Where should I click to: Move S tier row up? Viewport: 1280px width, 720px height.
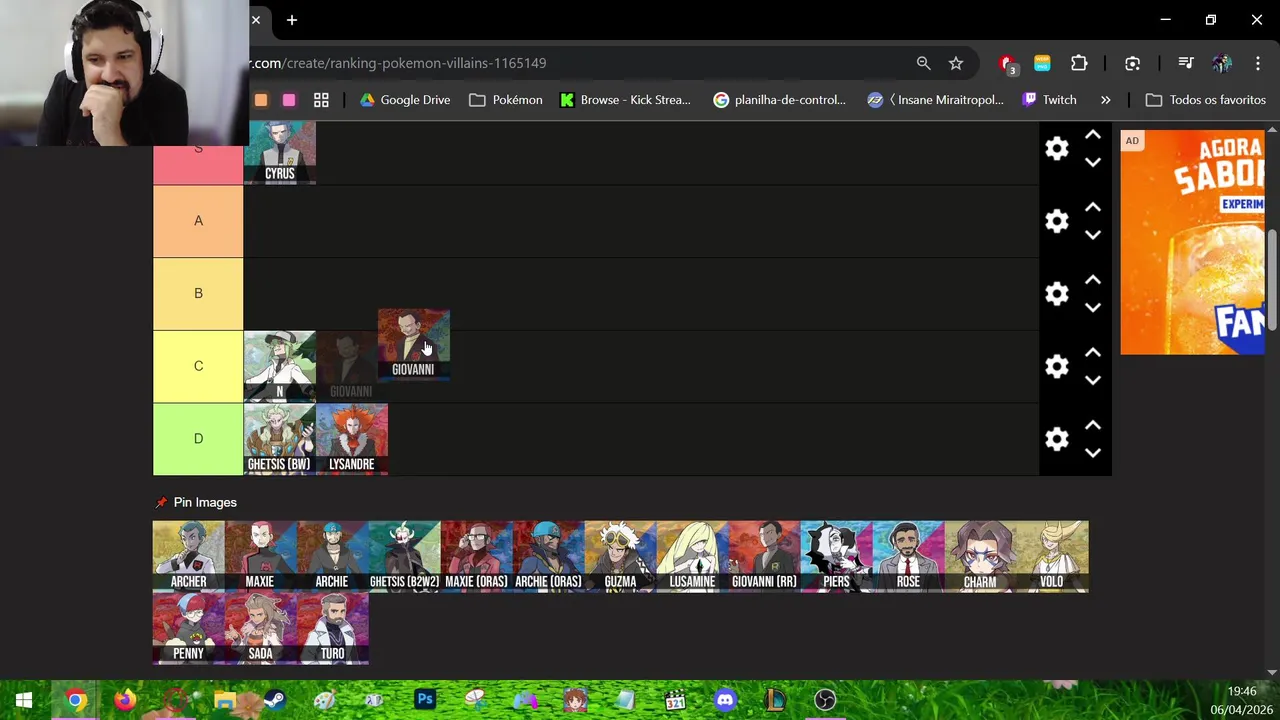1093,135
